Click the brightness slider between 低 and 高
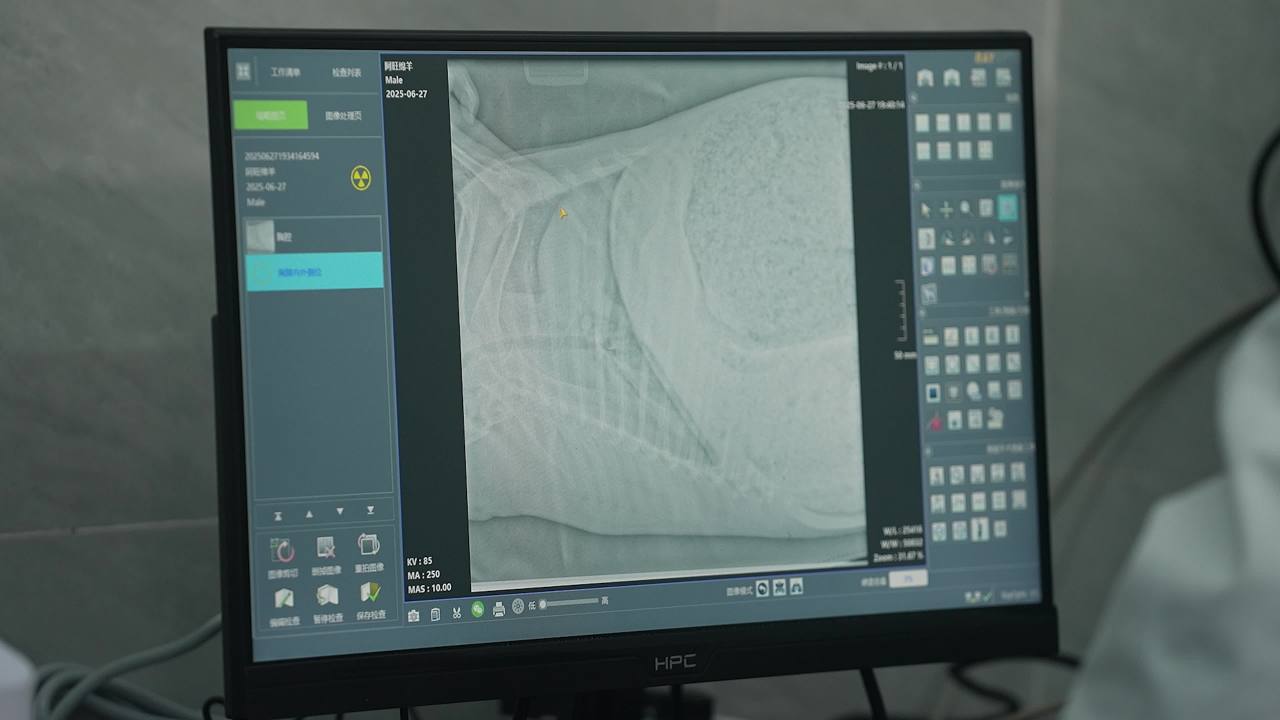Screen dimensions: 1280x720 570,603
